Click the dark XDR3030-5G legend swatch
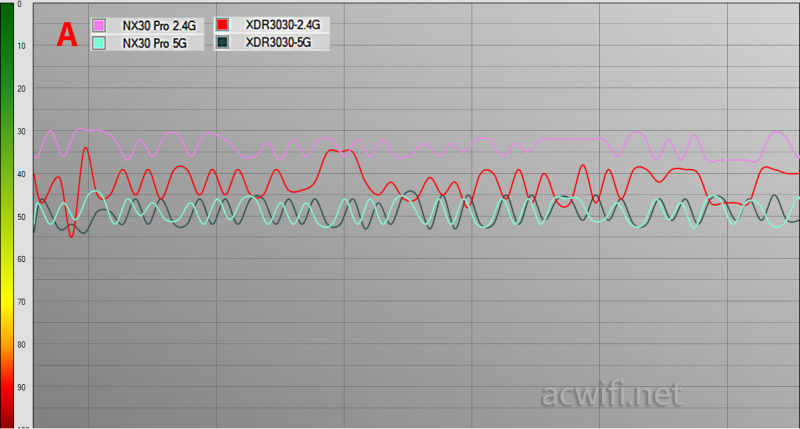The image size is (800, 429). [x=223, y=43]
